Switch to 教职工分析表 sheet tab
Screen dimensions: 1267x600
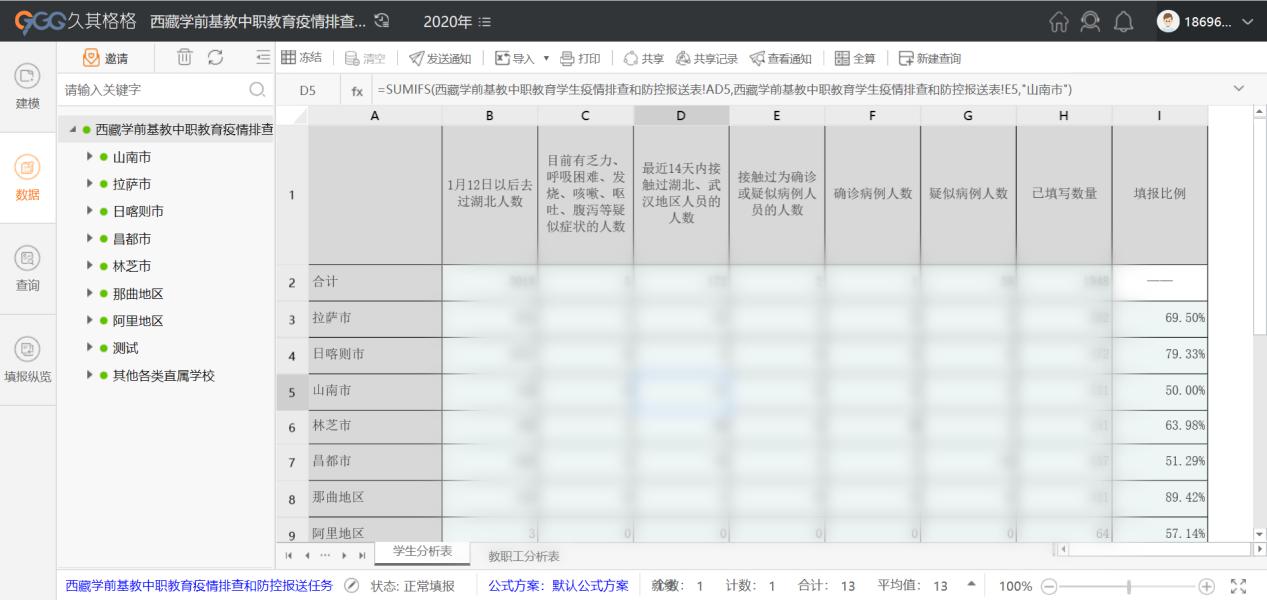click(523, 556)
